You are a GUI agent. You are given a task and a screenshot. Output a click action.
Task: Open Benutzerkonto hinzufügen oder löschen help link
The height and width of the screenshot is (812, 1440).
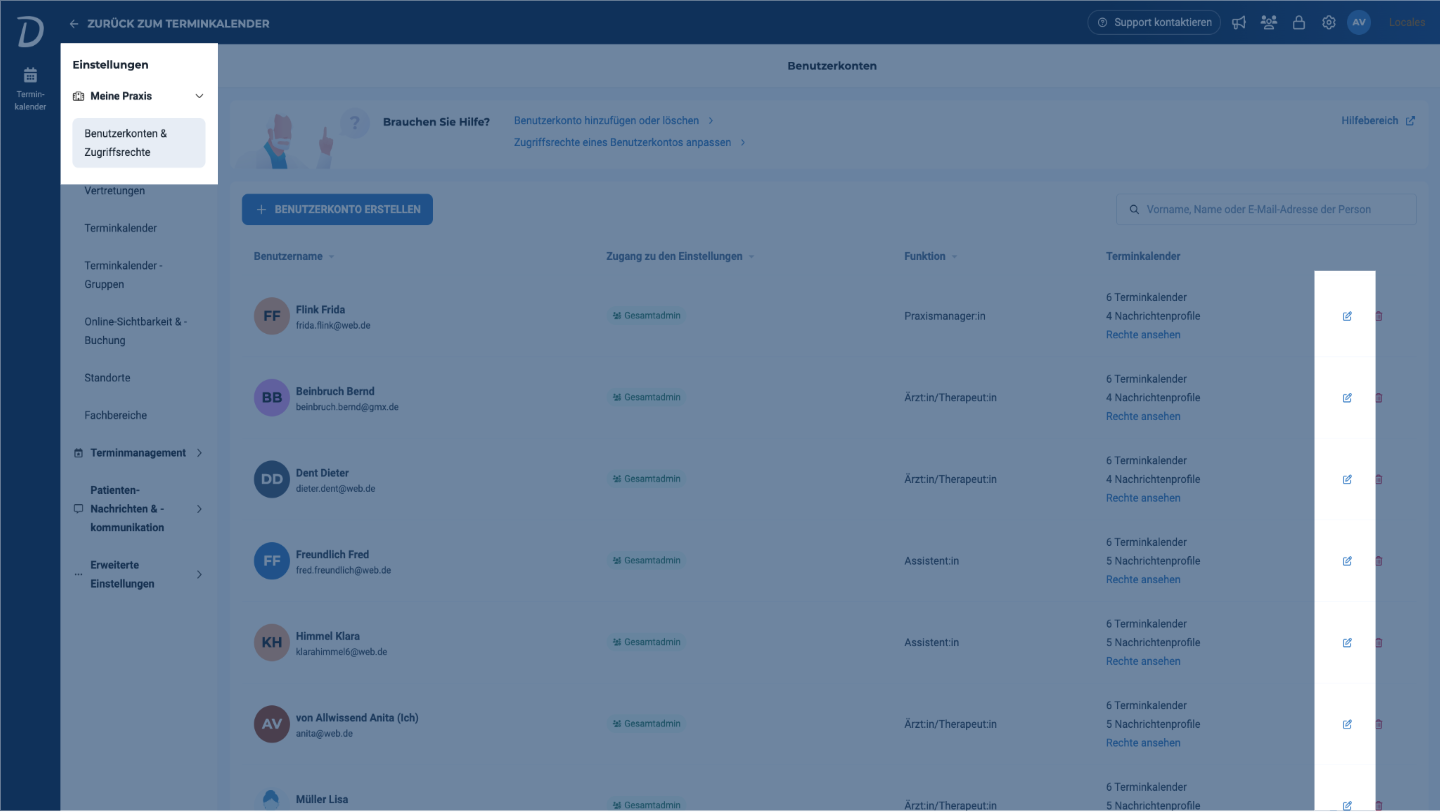coord(614,121)
